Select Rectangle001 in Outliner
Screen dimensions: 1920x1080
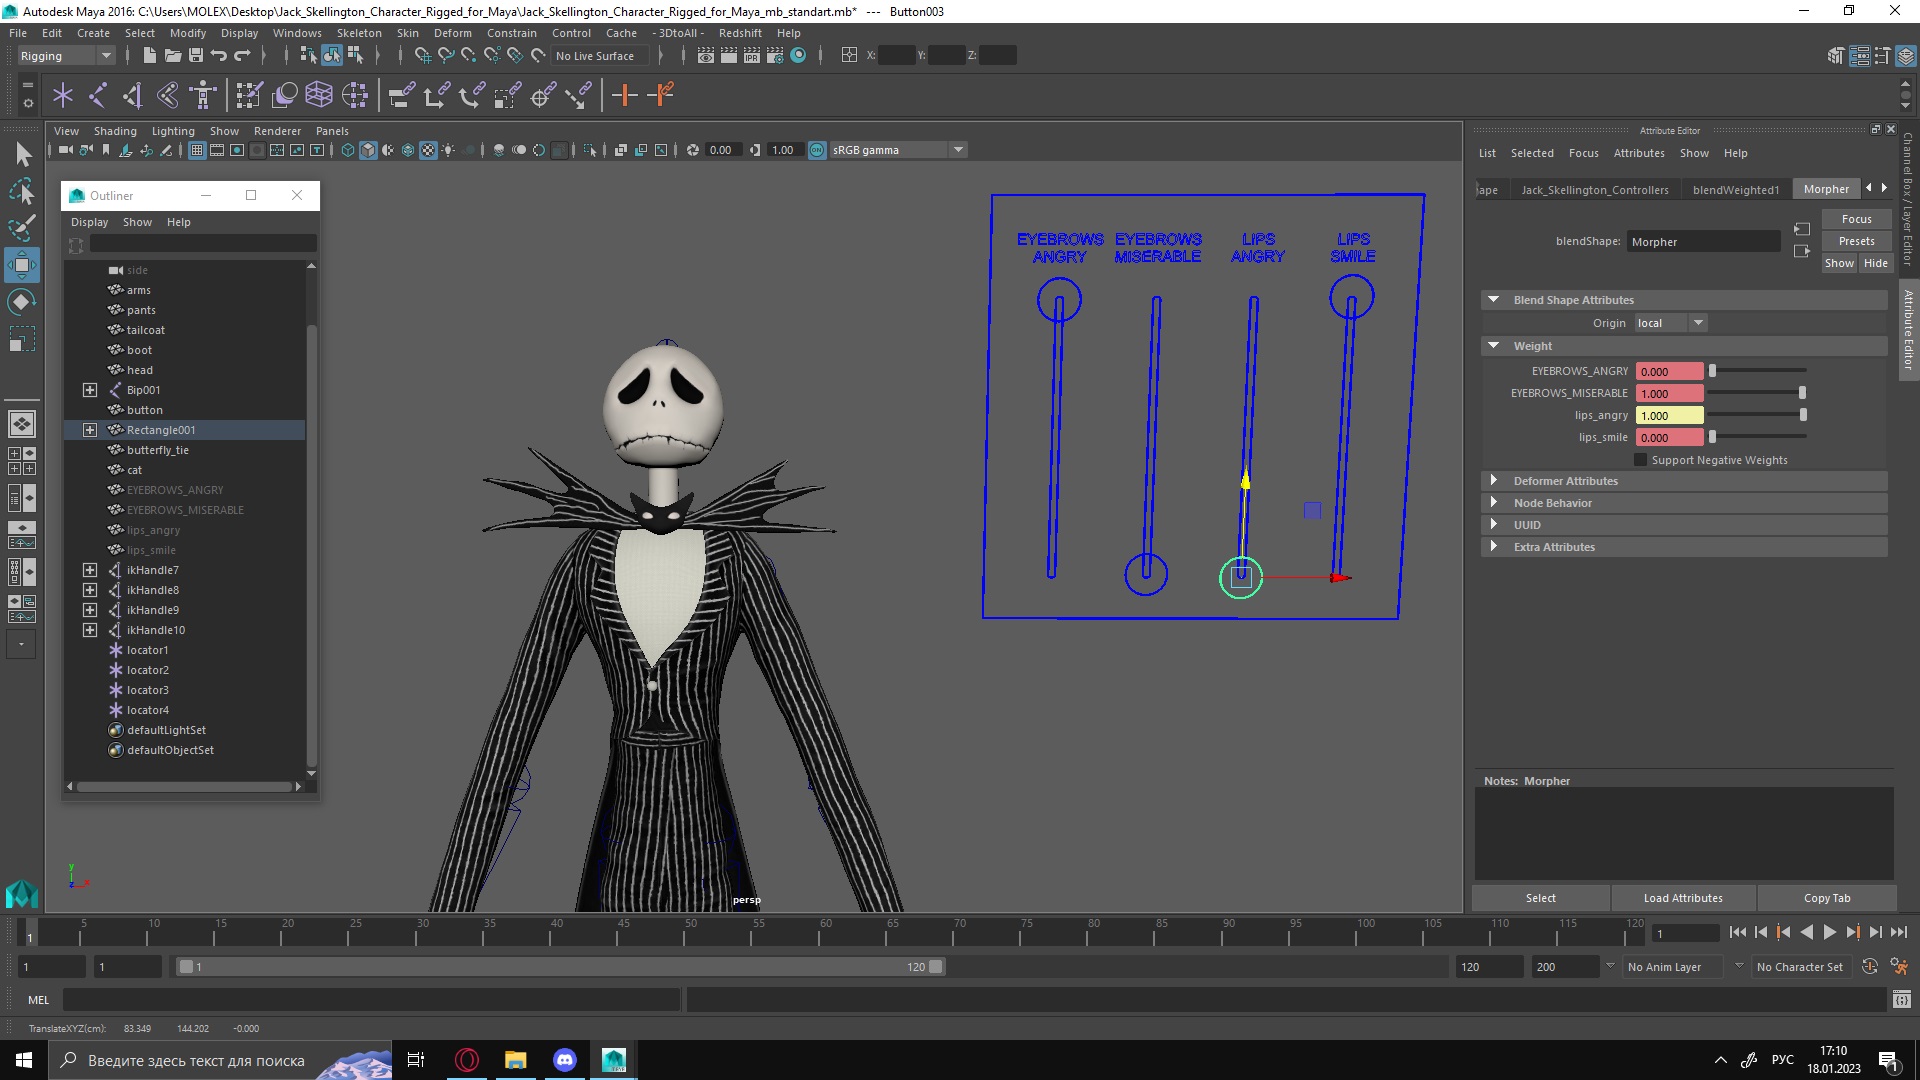tap(161, 429)
